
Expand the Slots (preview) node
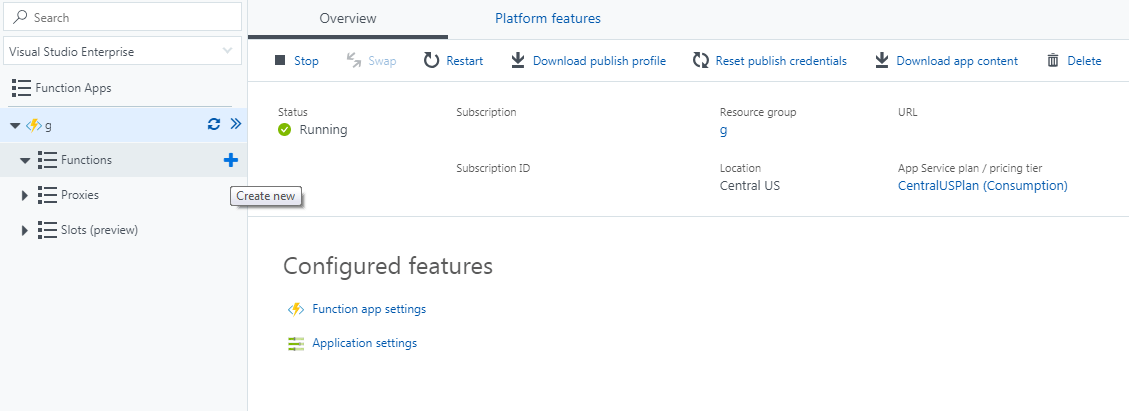click(25, 231)
